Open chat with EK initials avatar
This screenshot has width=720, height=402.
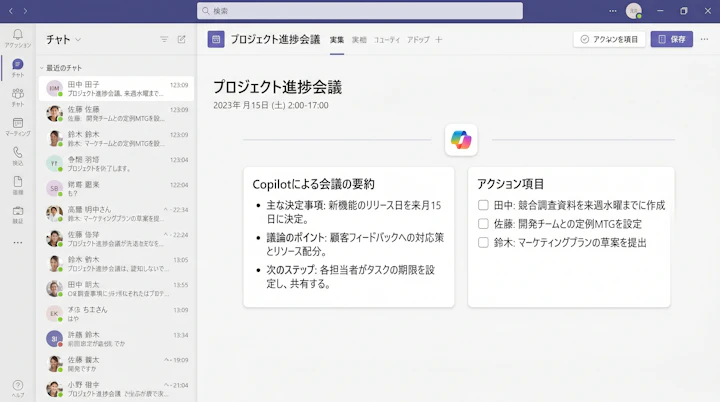[x=116, y=314]
